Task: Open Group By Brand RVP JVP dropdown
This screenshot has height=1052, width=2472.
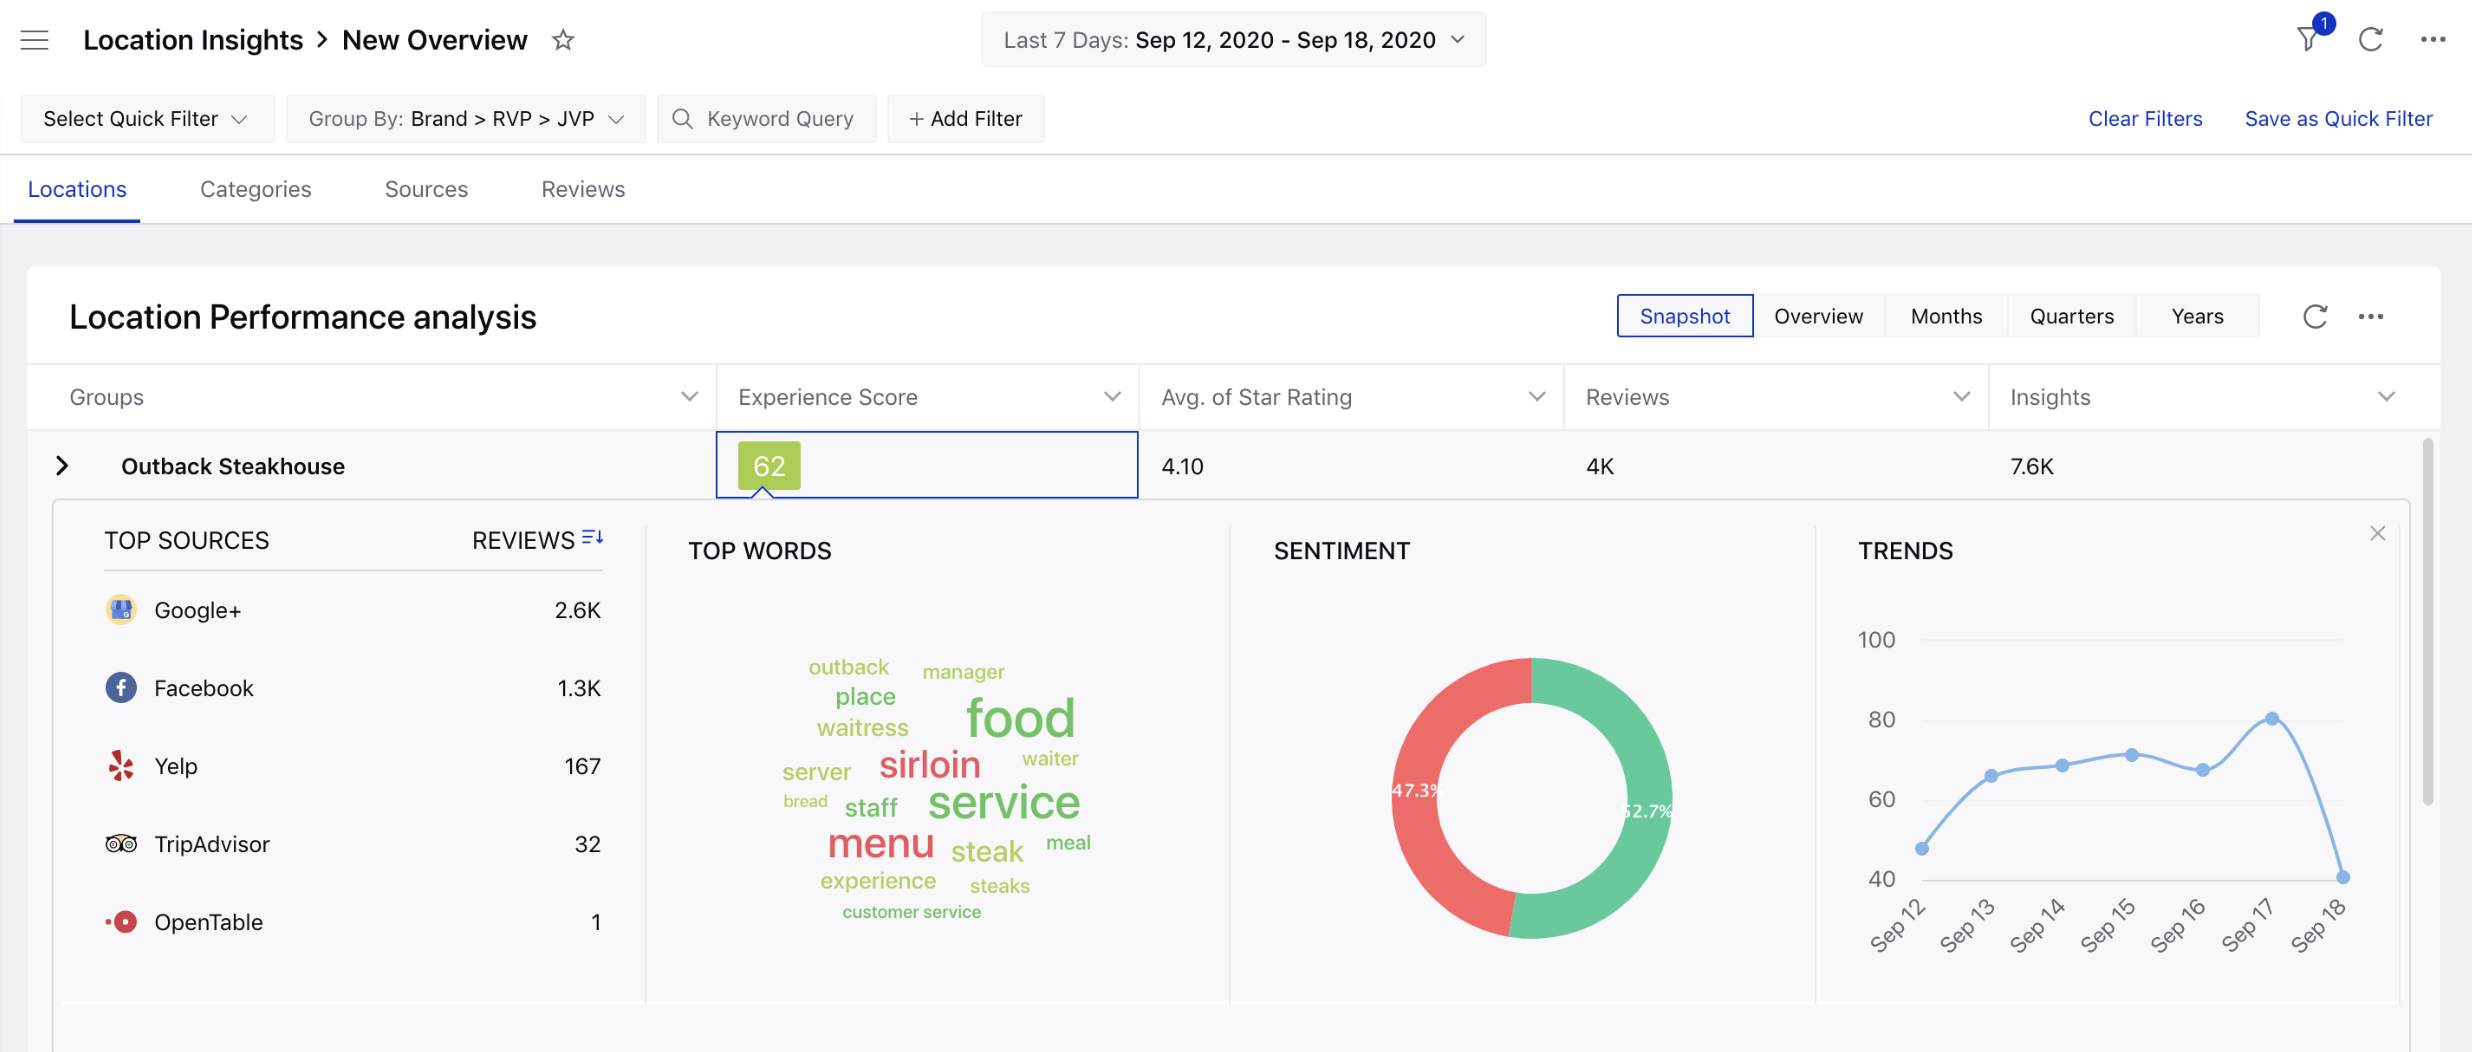Action: [x=466, y=119]
